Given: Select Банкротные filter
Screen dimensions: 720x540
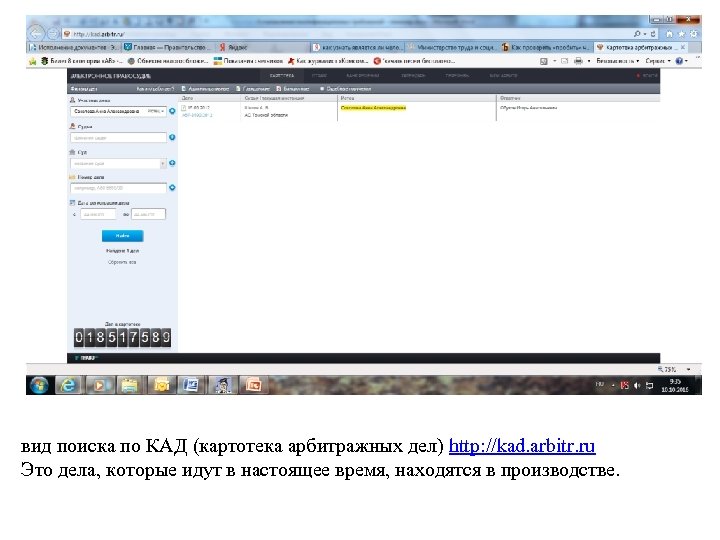Looking at the screenshot, I should [293, 89].
